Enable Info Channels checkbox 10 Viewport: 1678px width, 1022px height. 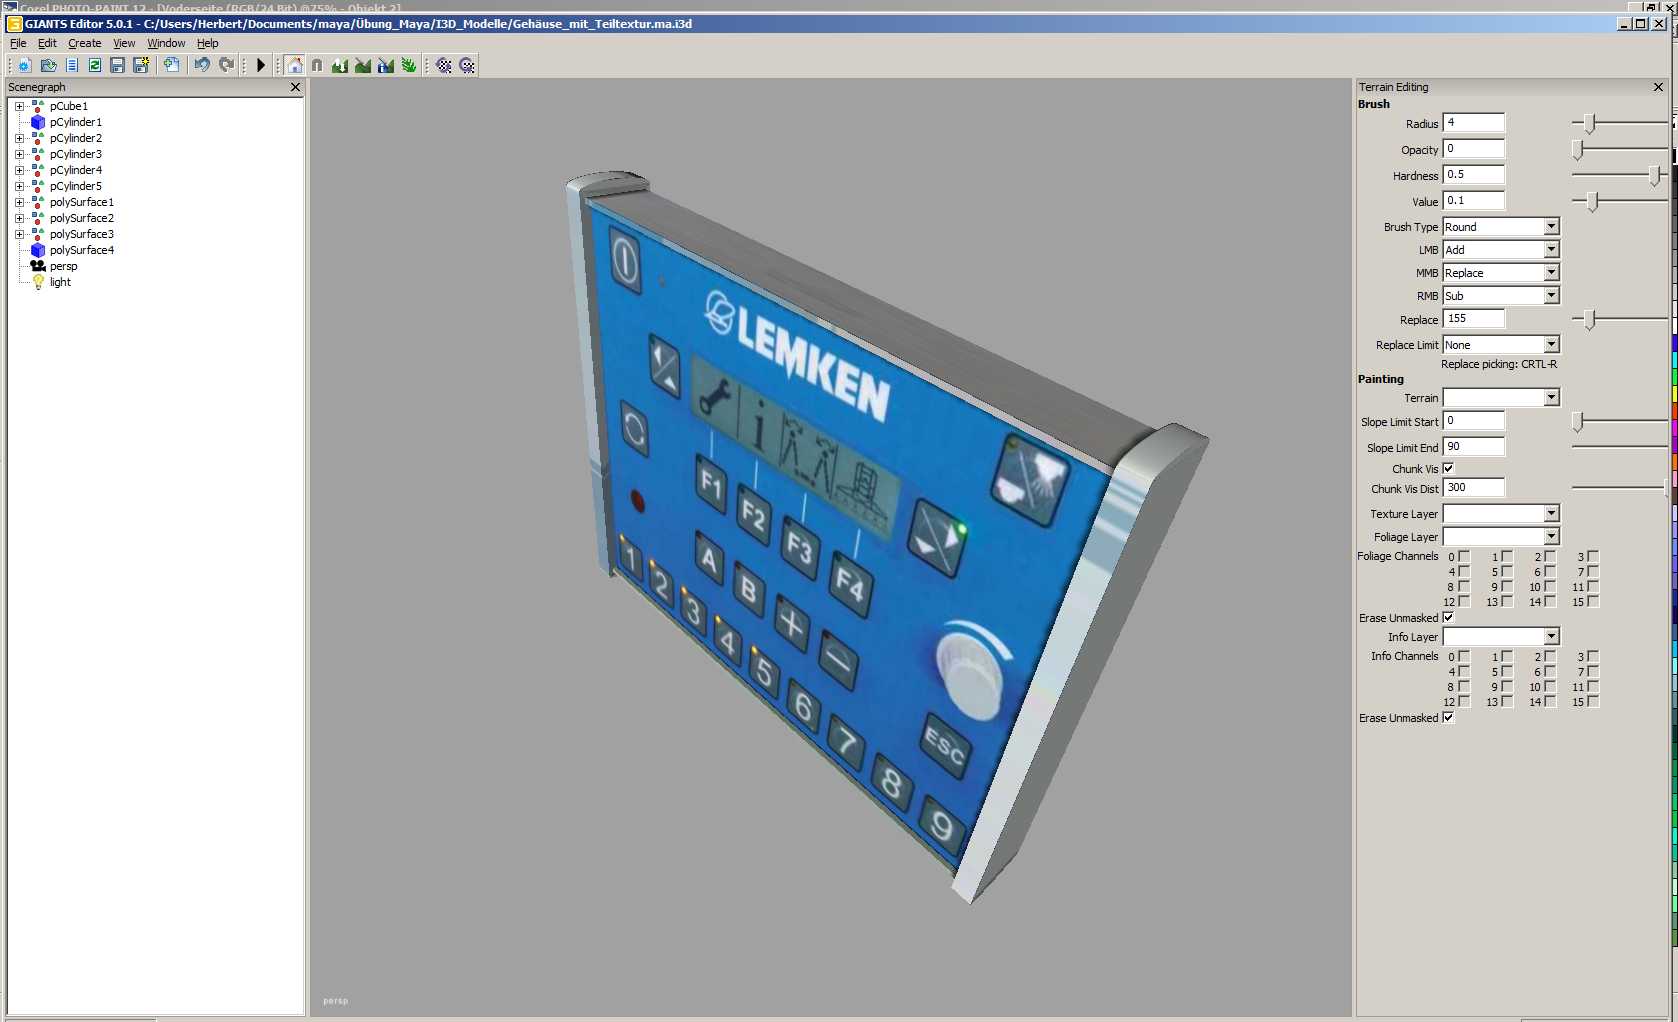(1550, 686)
